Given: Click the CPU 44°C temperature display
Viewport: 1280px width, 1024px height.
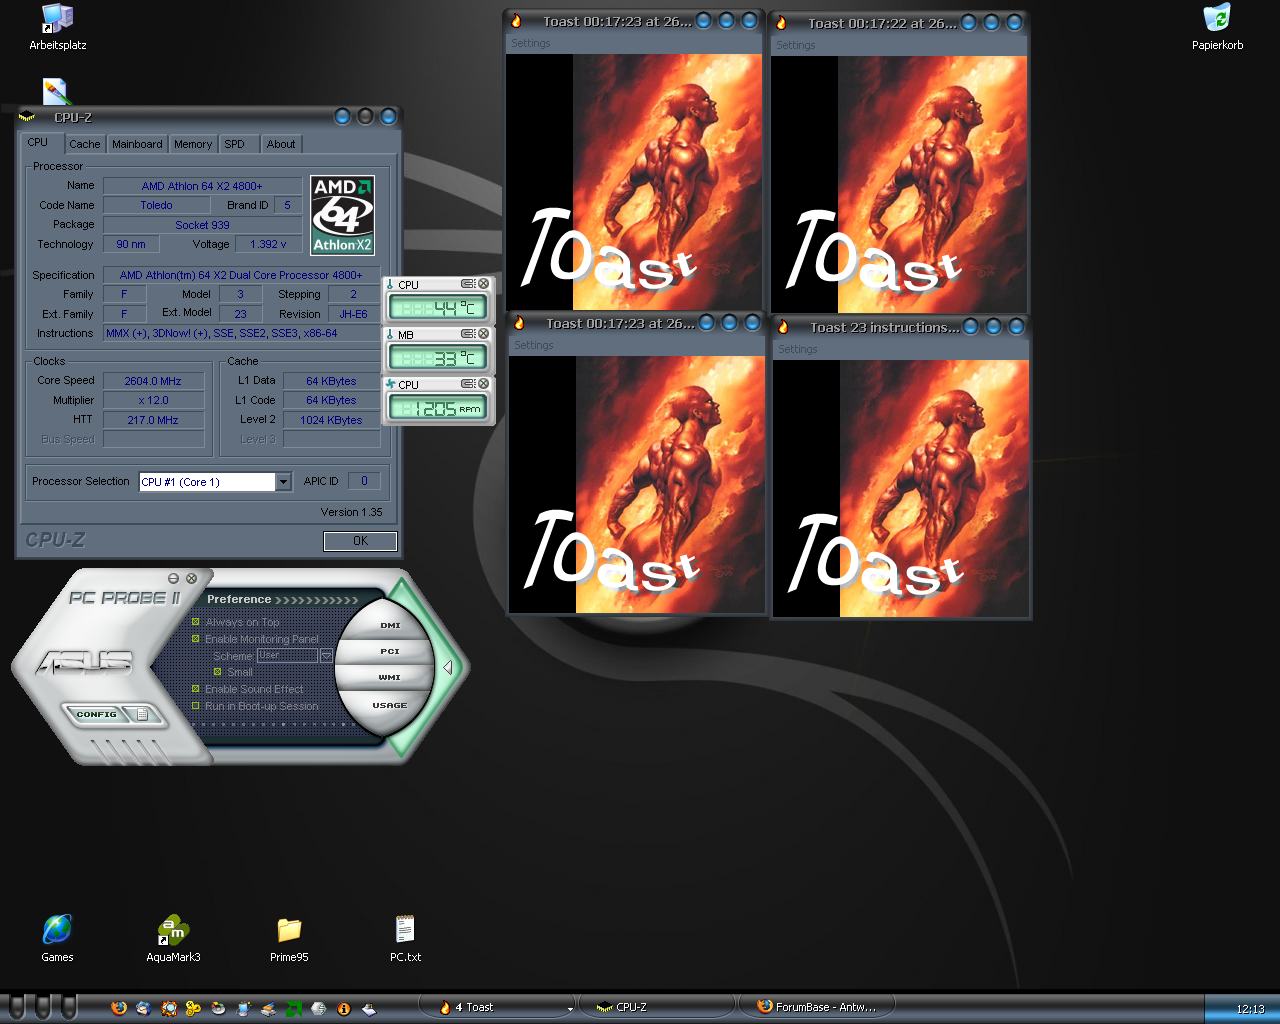Looking at the screenshot, I should point(437,308).
